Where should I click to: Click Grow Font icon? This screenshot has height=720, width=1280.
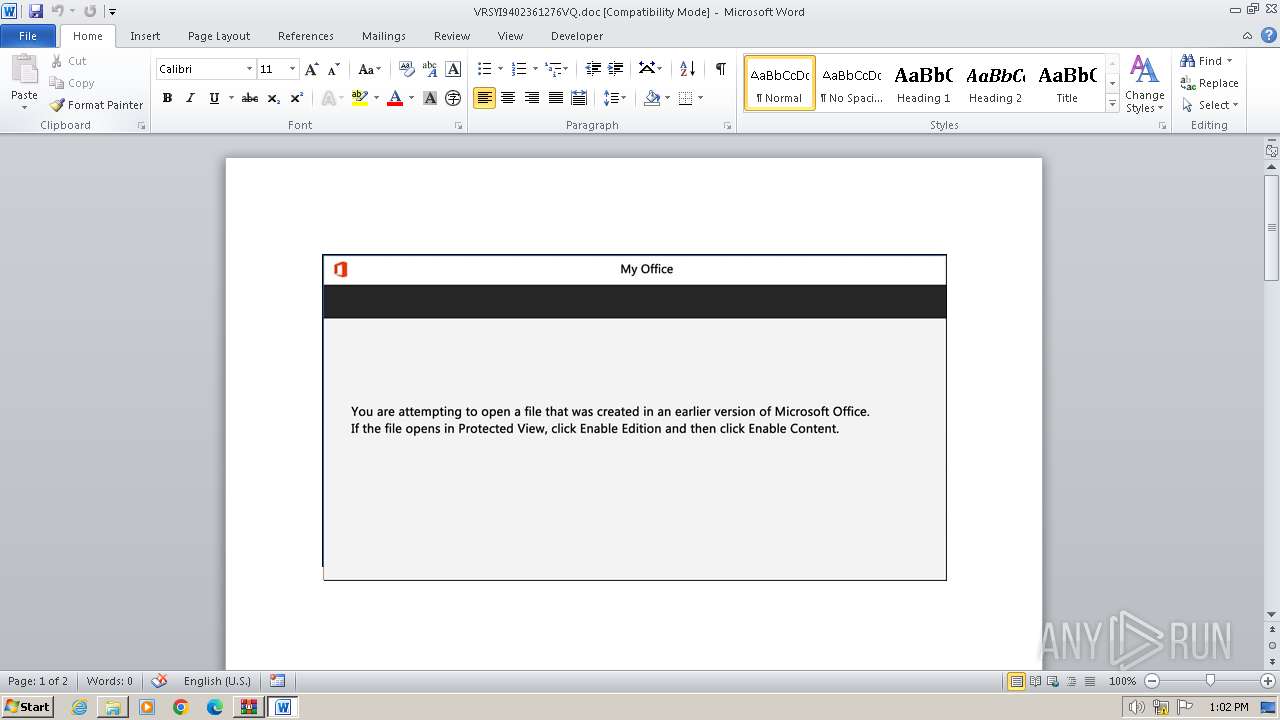point(312,69)
